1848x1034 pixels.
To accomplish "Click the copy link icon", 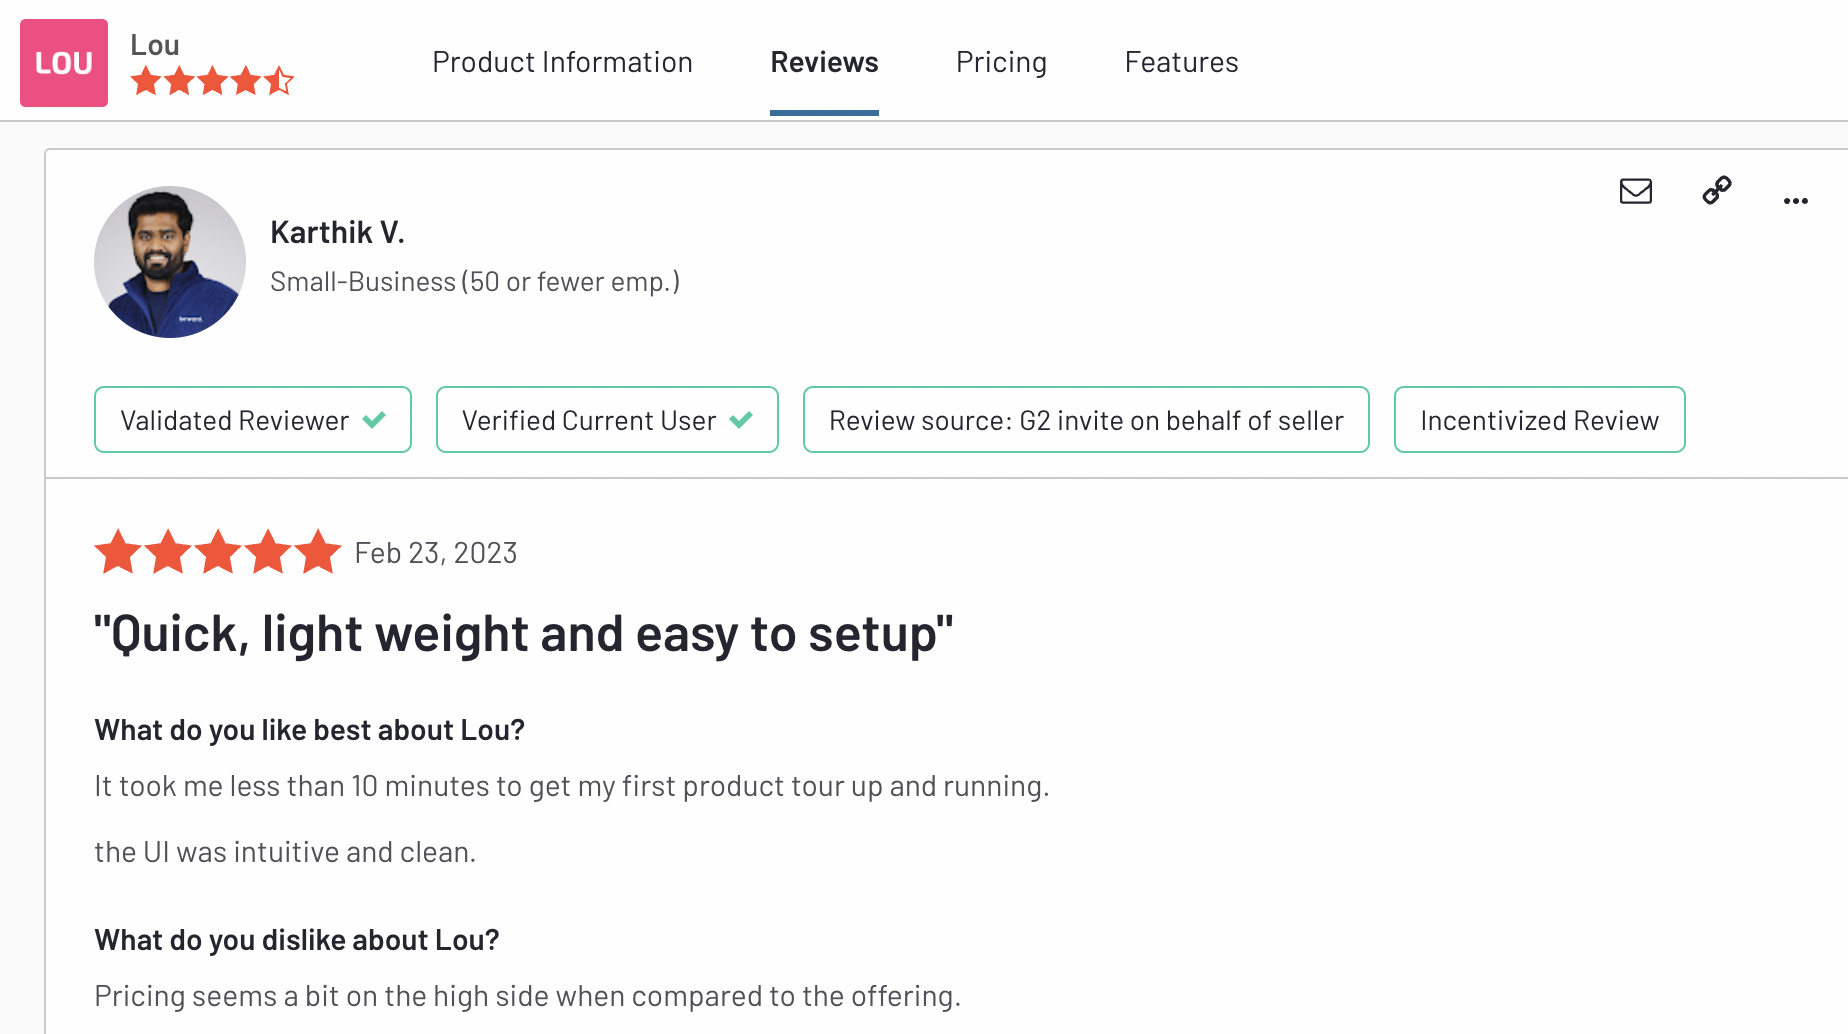I will tap(1717, 191).
